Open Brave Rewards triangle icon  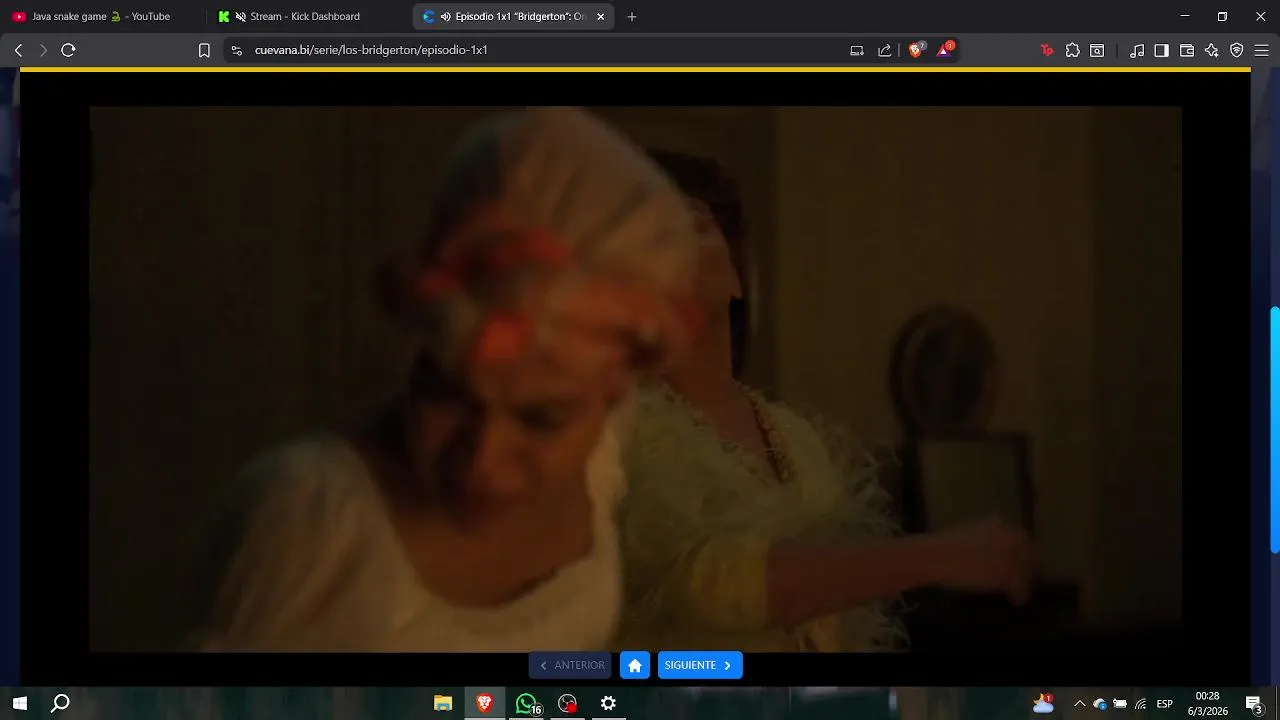pyautogui.click(x=945, y=49)
